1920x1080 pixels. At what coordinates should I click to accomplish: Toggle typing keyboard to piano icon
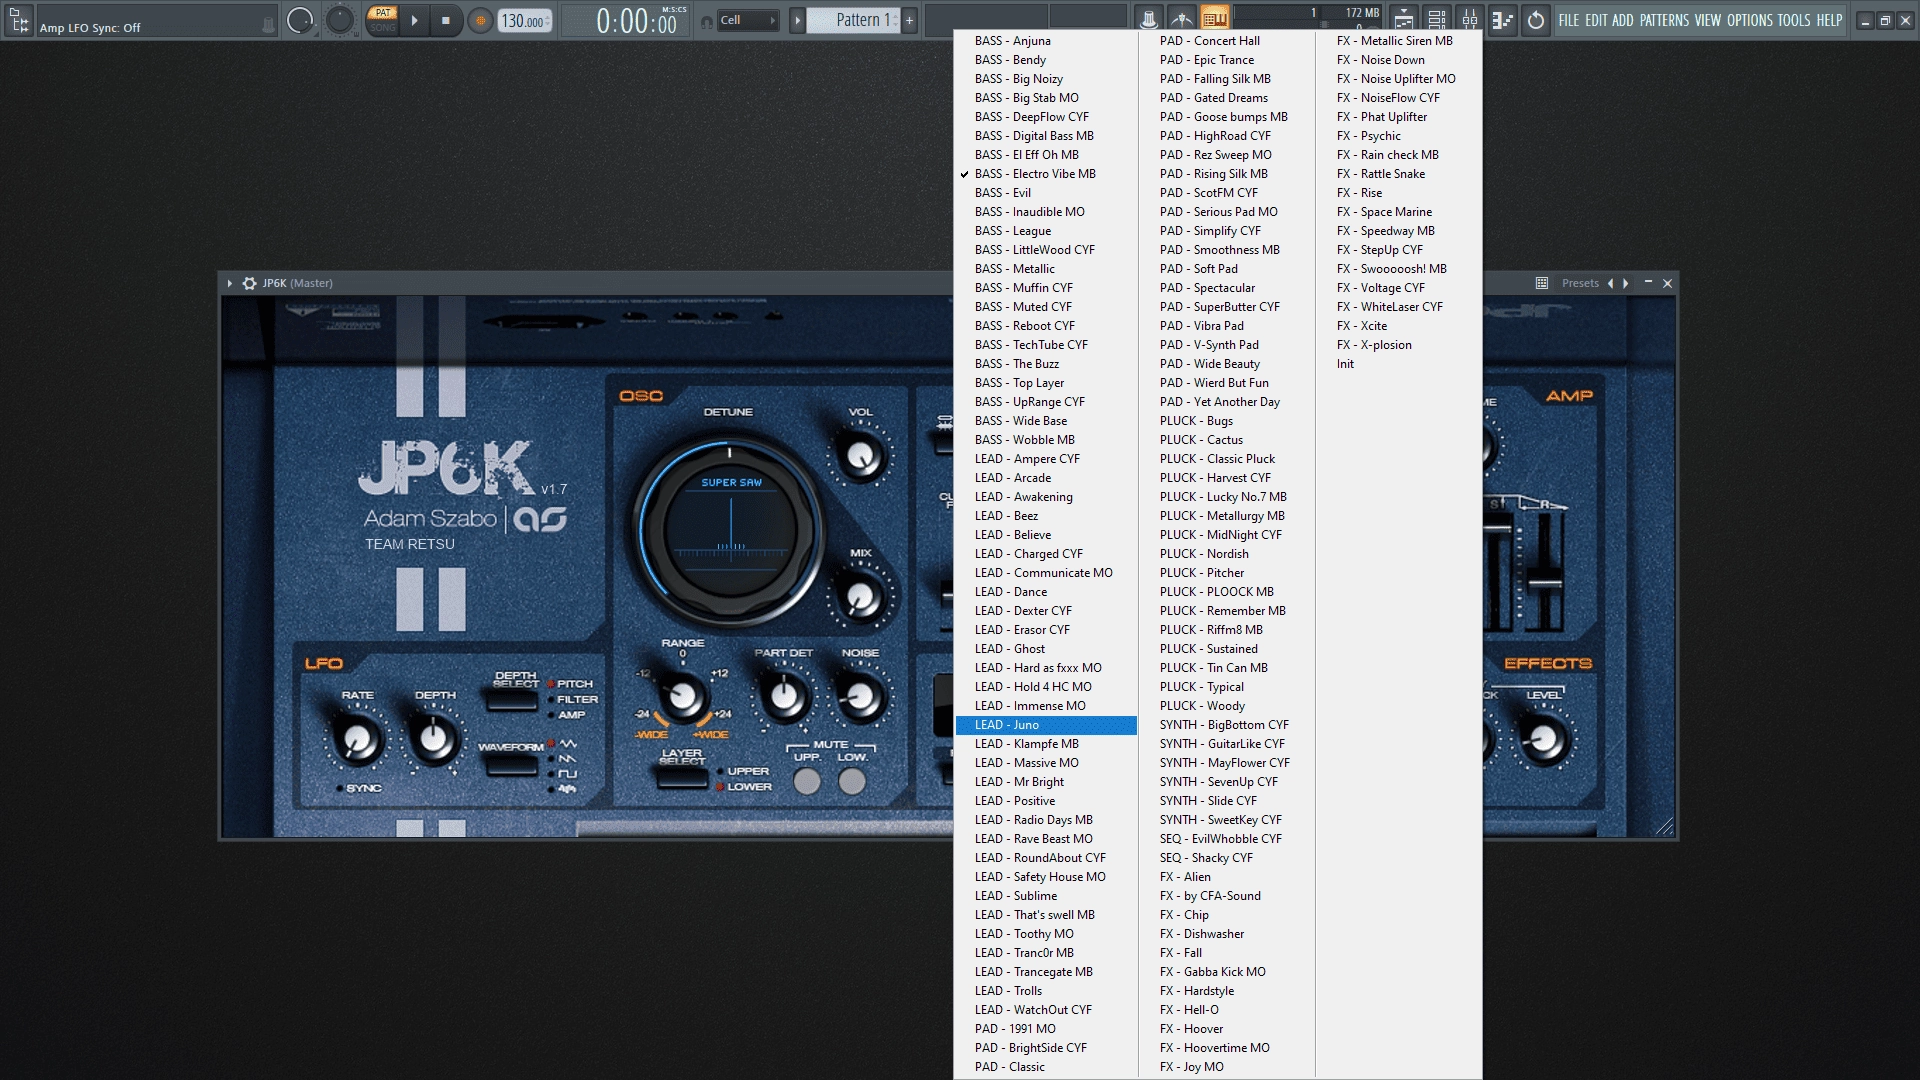tap(1214, 19)
